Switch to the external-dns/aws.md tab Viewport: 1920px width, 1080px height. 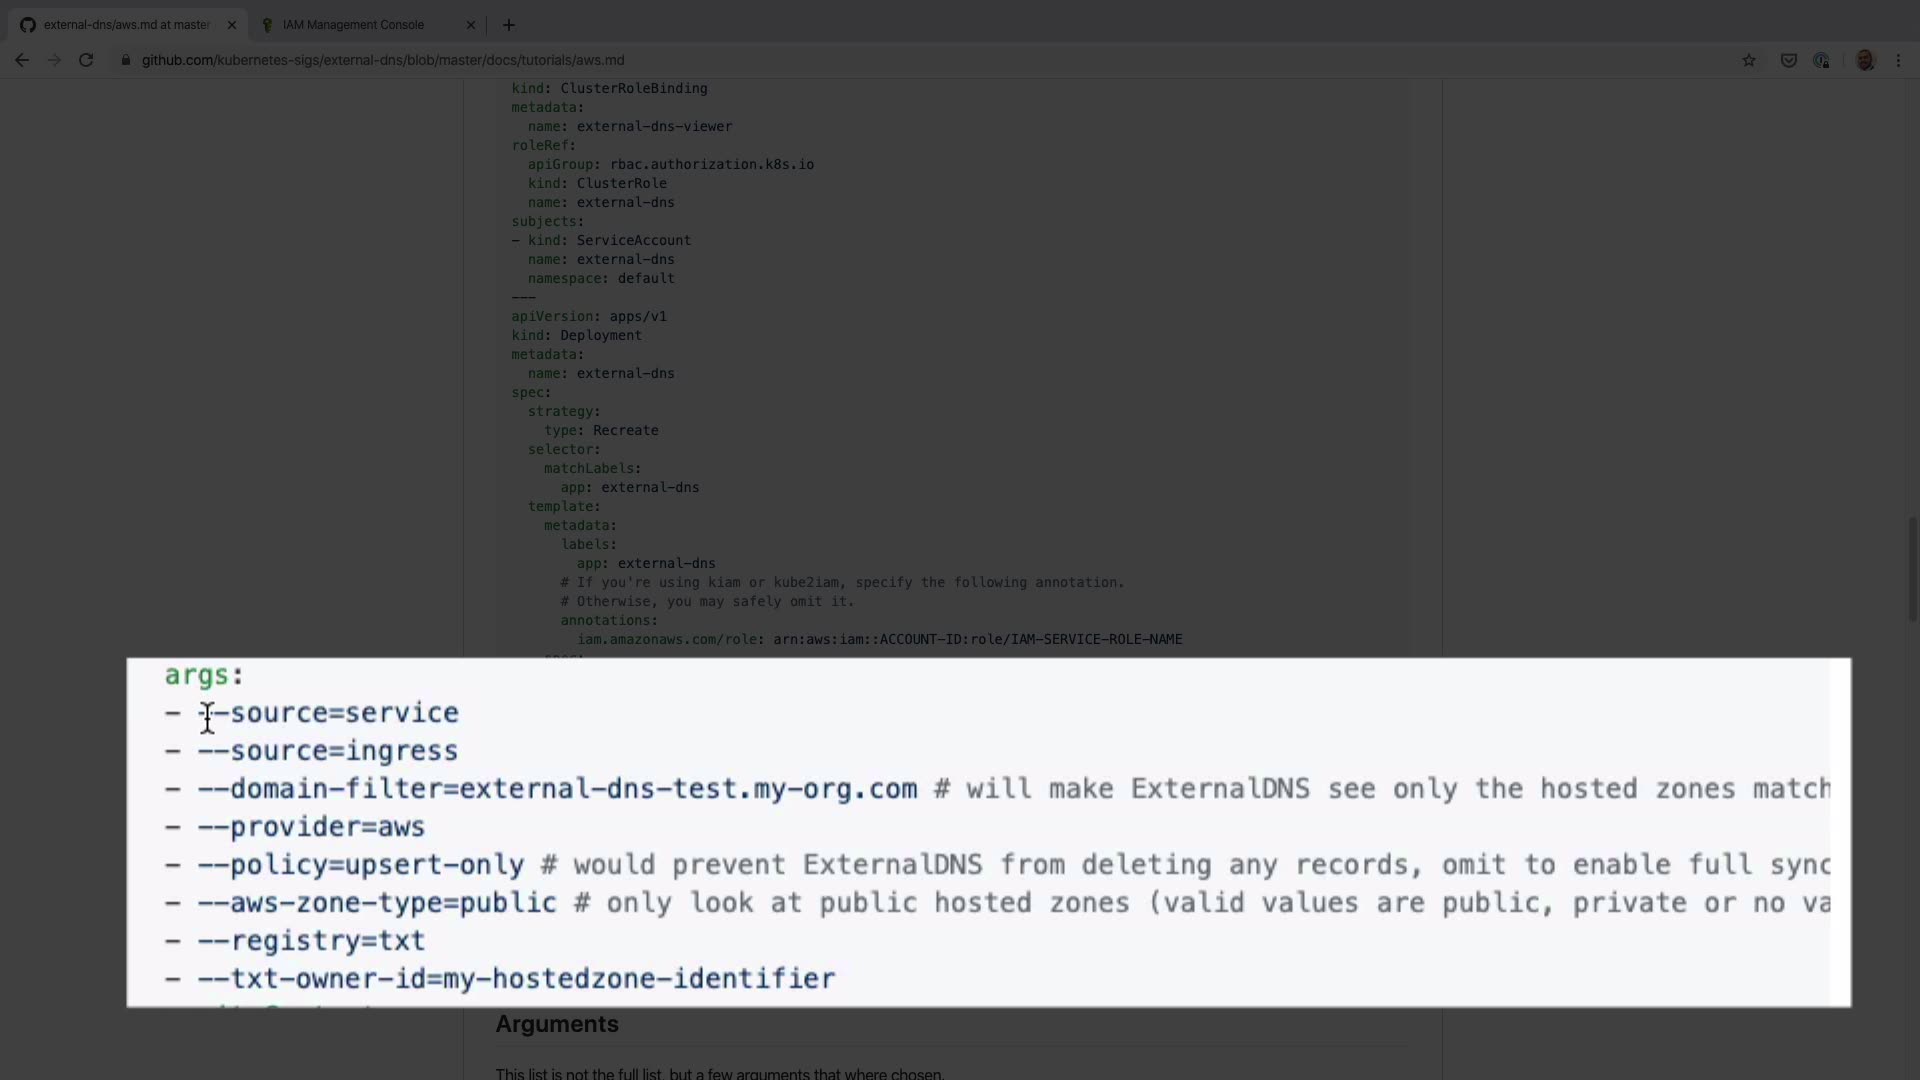[125, 25]
